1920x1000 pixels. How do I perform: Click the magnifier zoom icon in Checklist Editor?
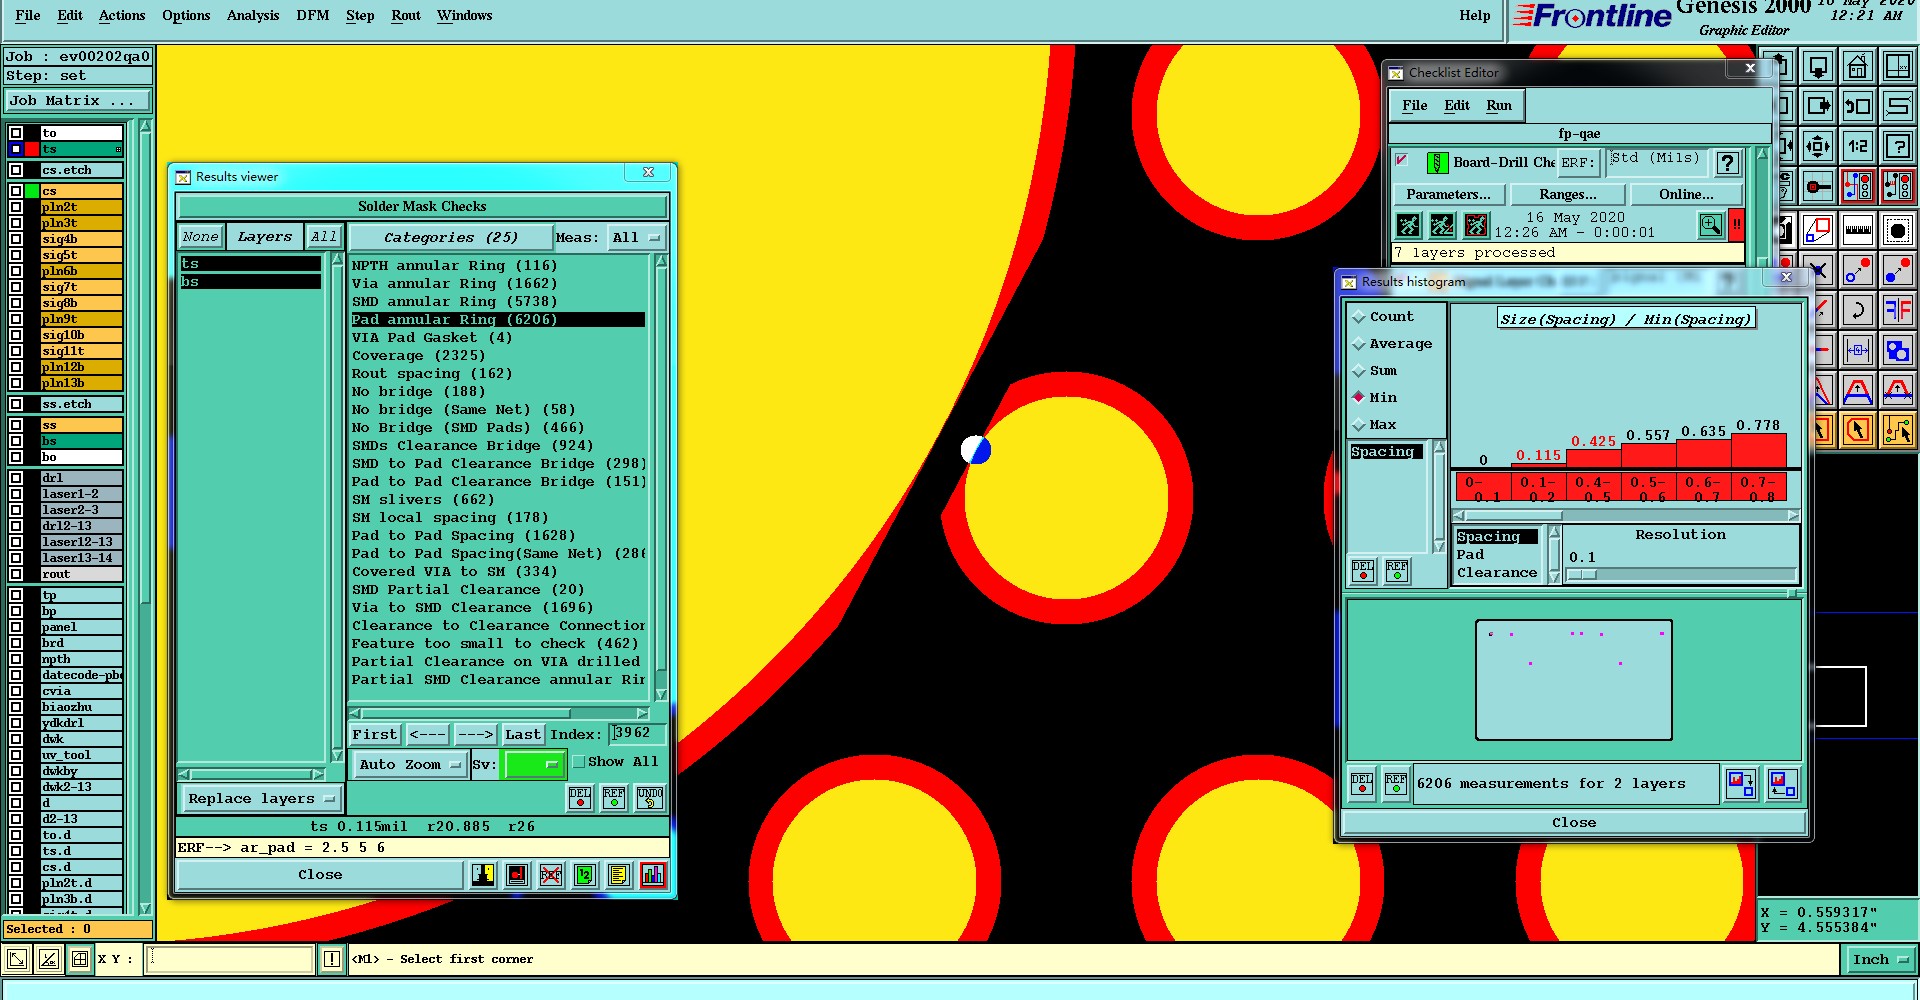click(1711, 225)
